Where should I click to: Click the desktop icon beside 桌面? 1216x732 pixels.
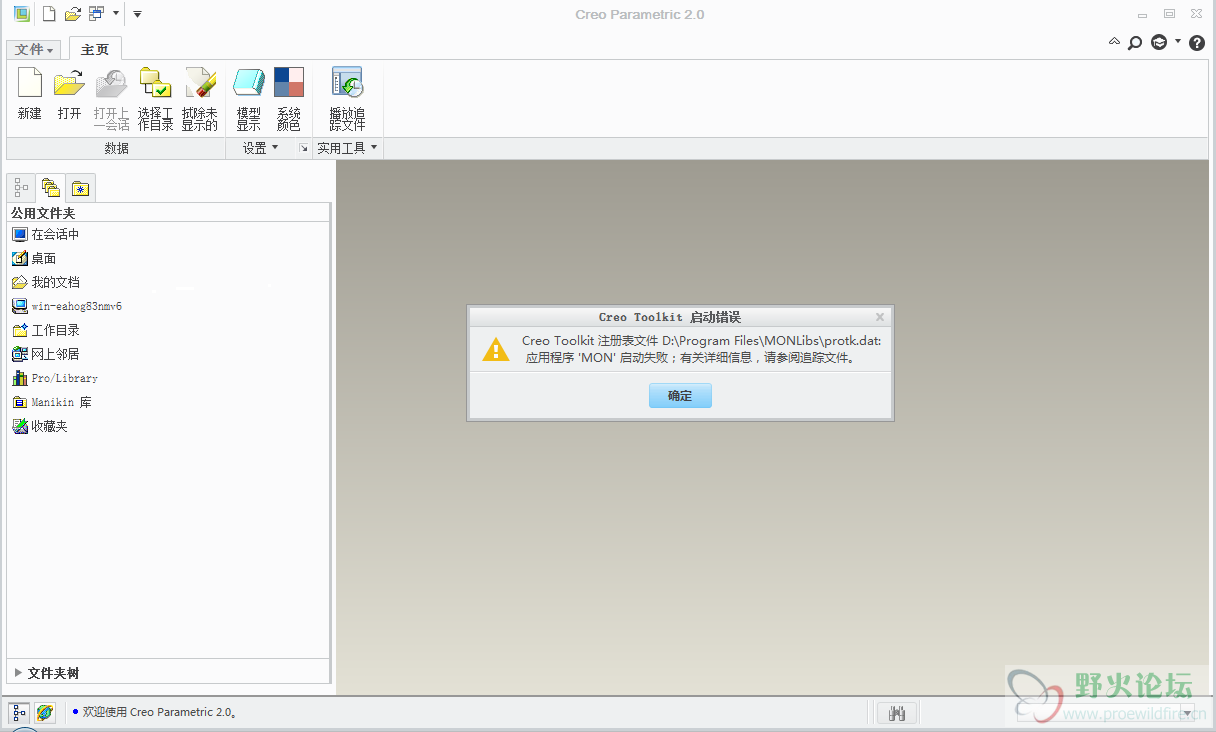(20, 258)
